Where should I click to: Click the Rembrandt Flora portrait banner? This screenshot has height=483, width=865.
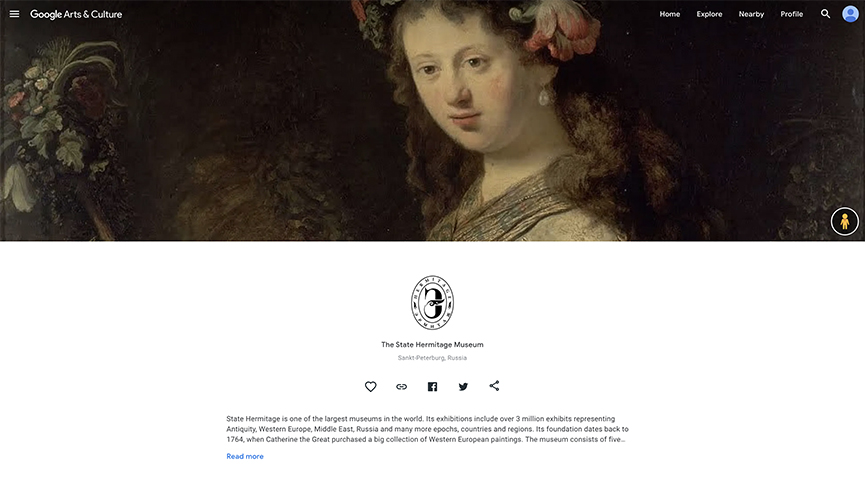432,120
